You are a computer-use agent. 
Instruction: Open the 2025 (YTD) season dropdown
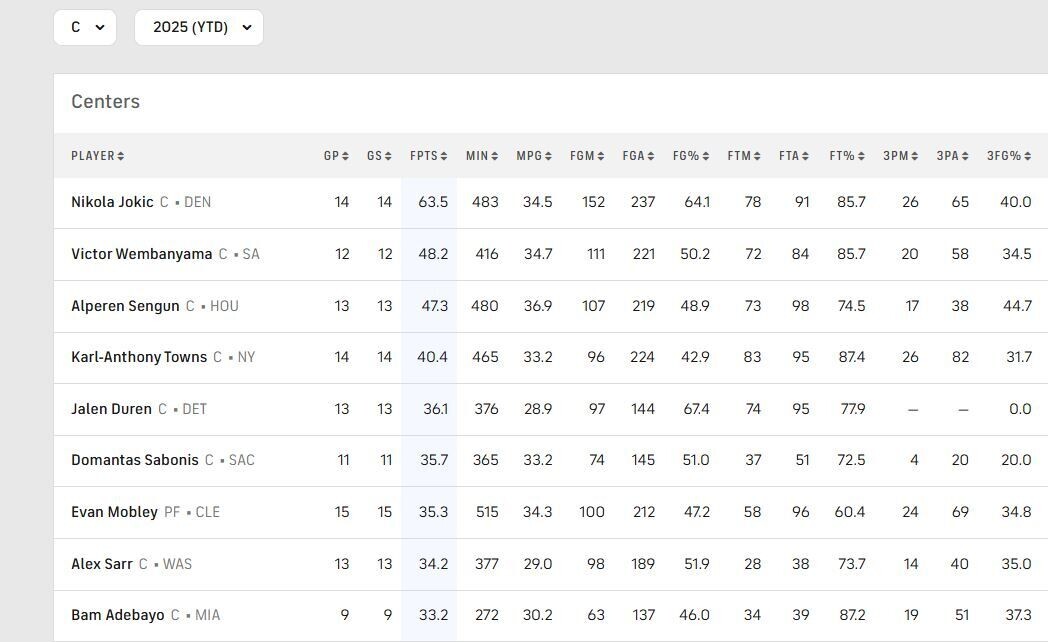tap(199, 27)
